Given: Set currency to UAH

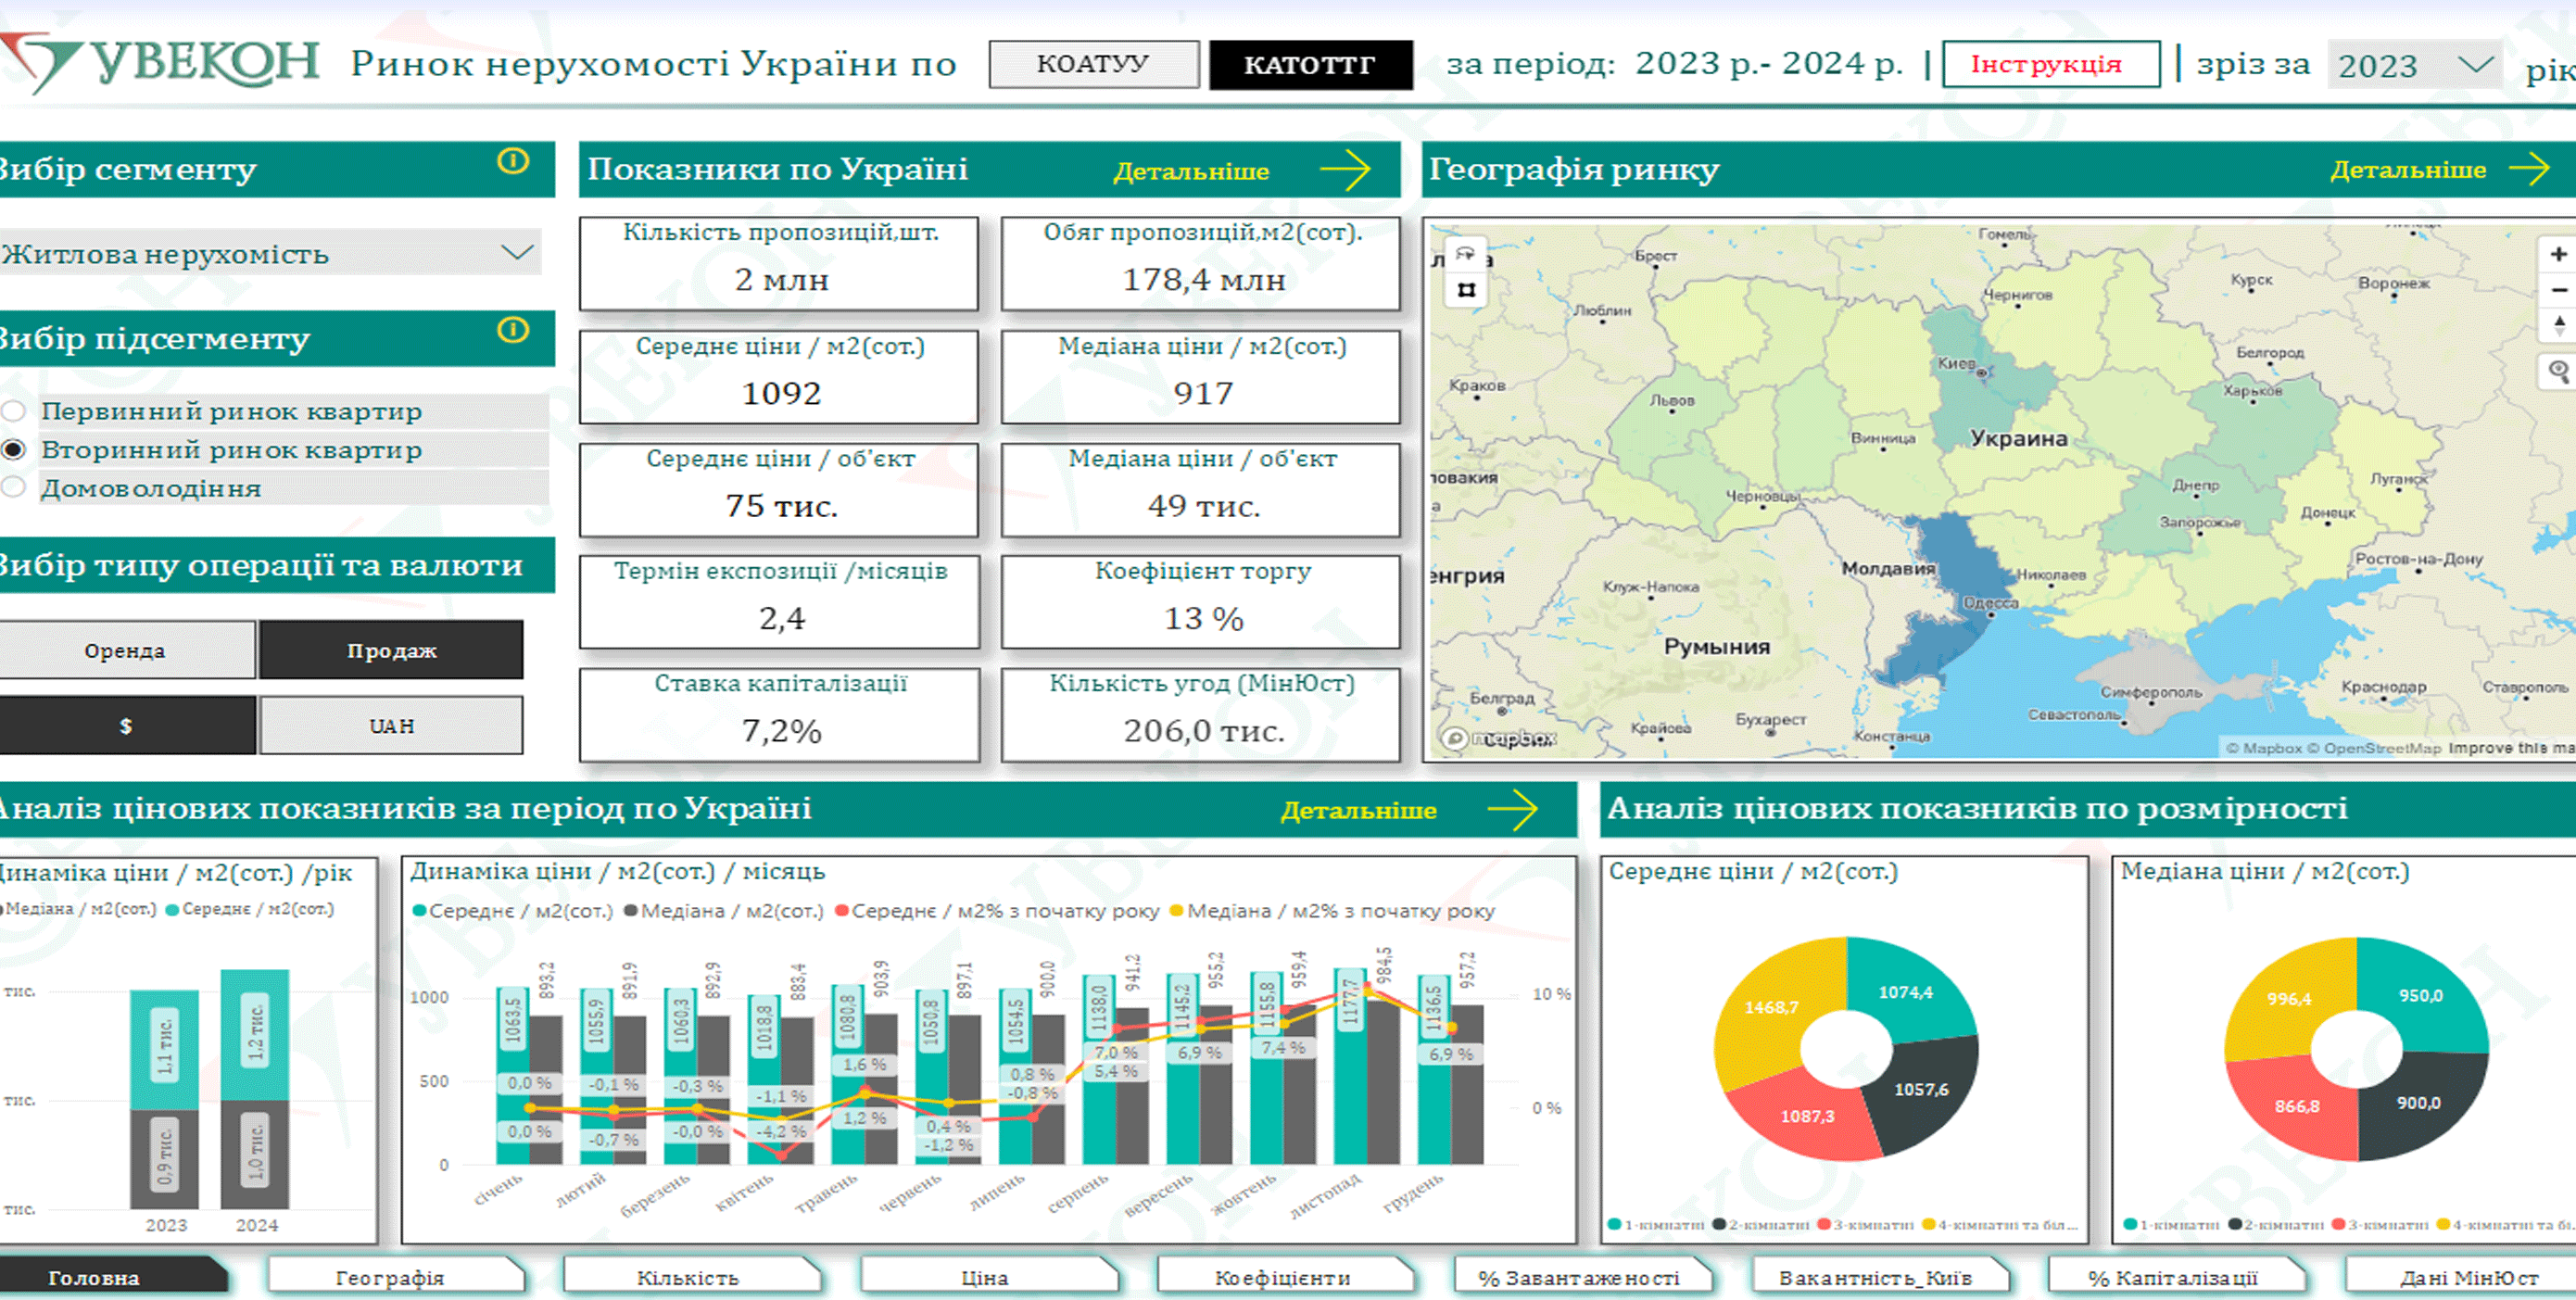Looking at the screenshot, I should 391,726.
